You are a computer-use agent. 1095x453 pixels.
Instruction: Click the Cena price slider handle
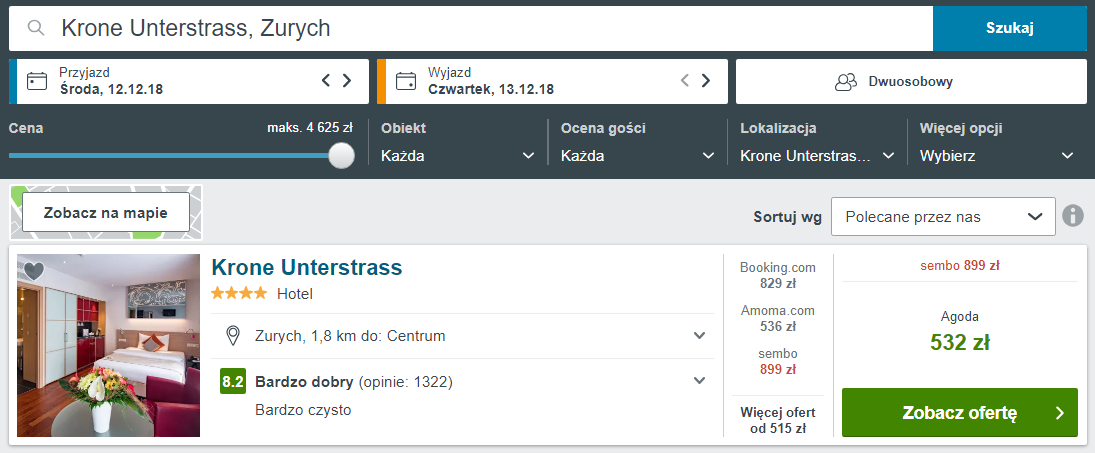(342, 155)
